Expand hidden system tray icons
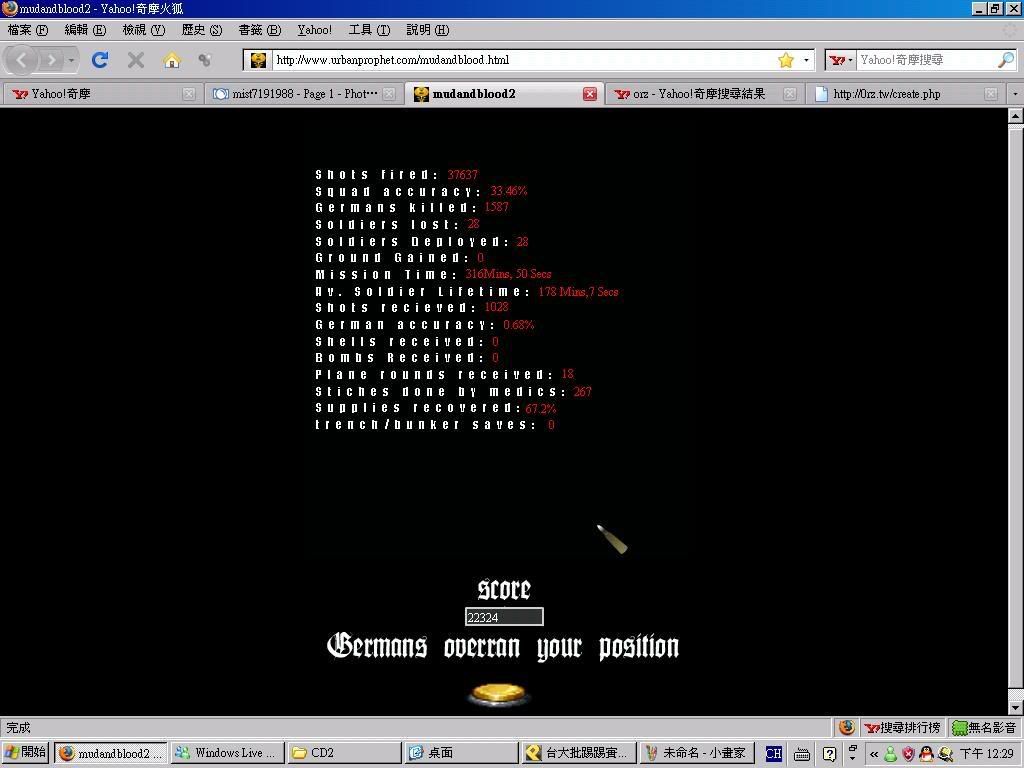 coord(874,754)
